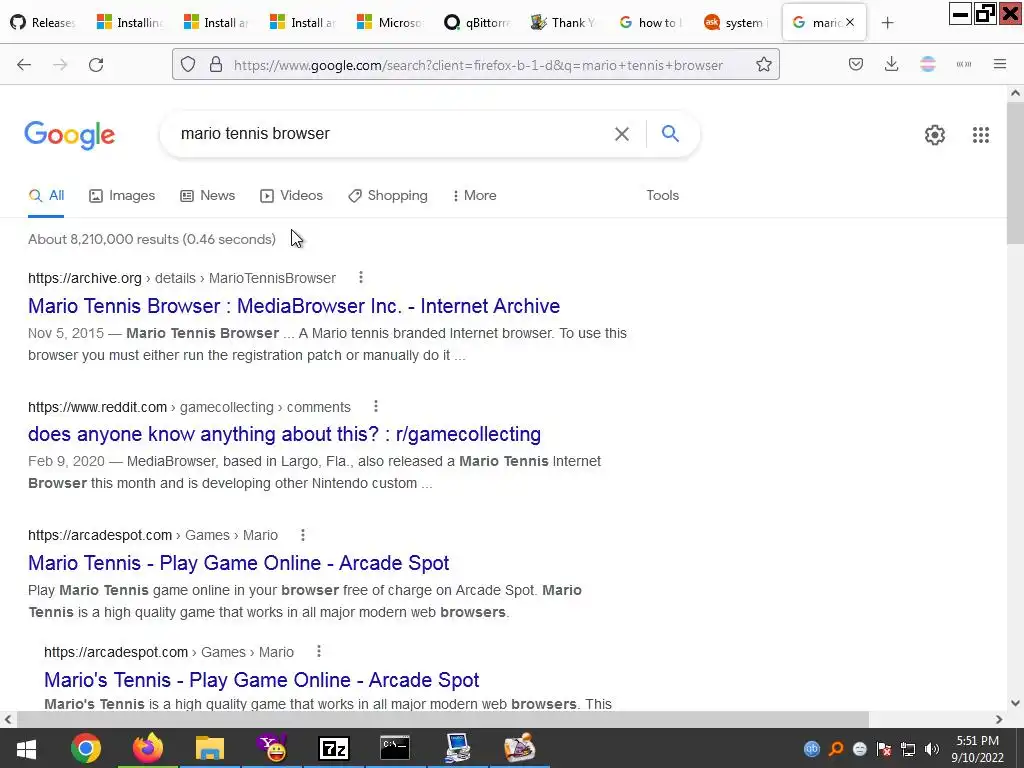The image size is (1024, 768).
Task: View site security padlock info
Action: [216, 65]
